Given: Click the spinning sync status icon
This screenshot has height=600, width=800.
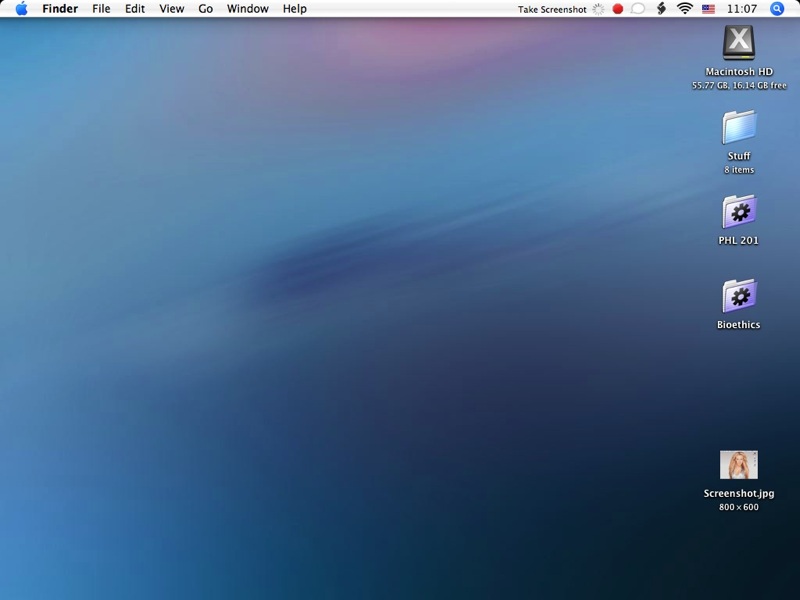Looking at the screenshot, I should 598,9.
